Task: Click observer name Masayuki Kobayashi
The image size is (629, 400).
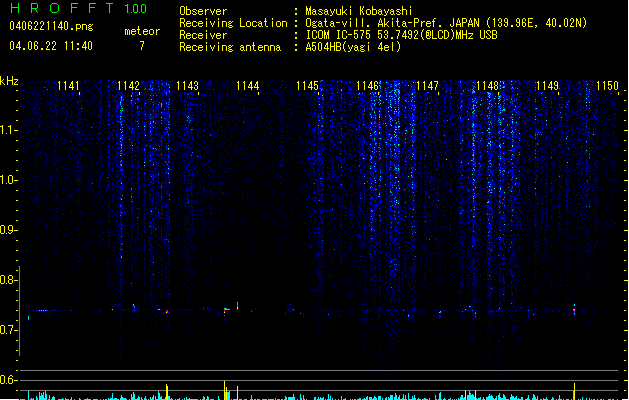Action: pos(359,11)
